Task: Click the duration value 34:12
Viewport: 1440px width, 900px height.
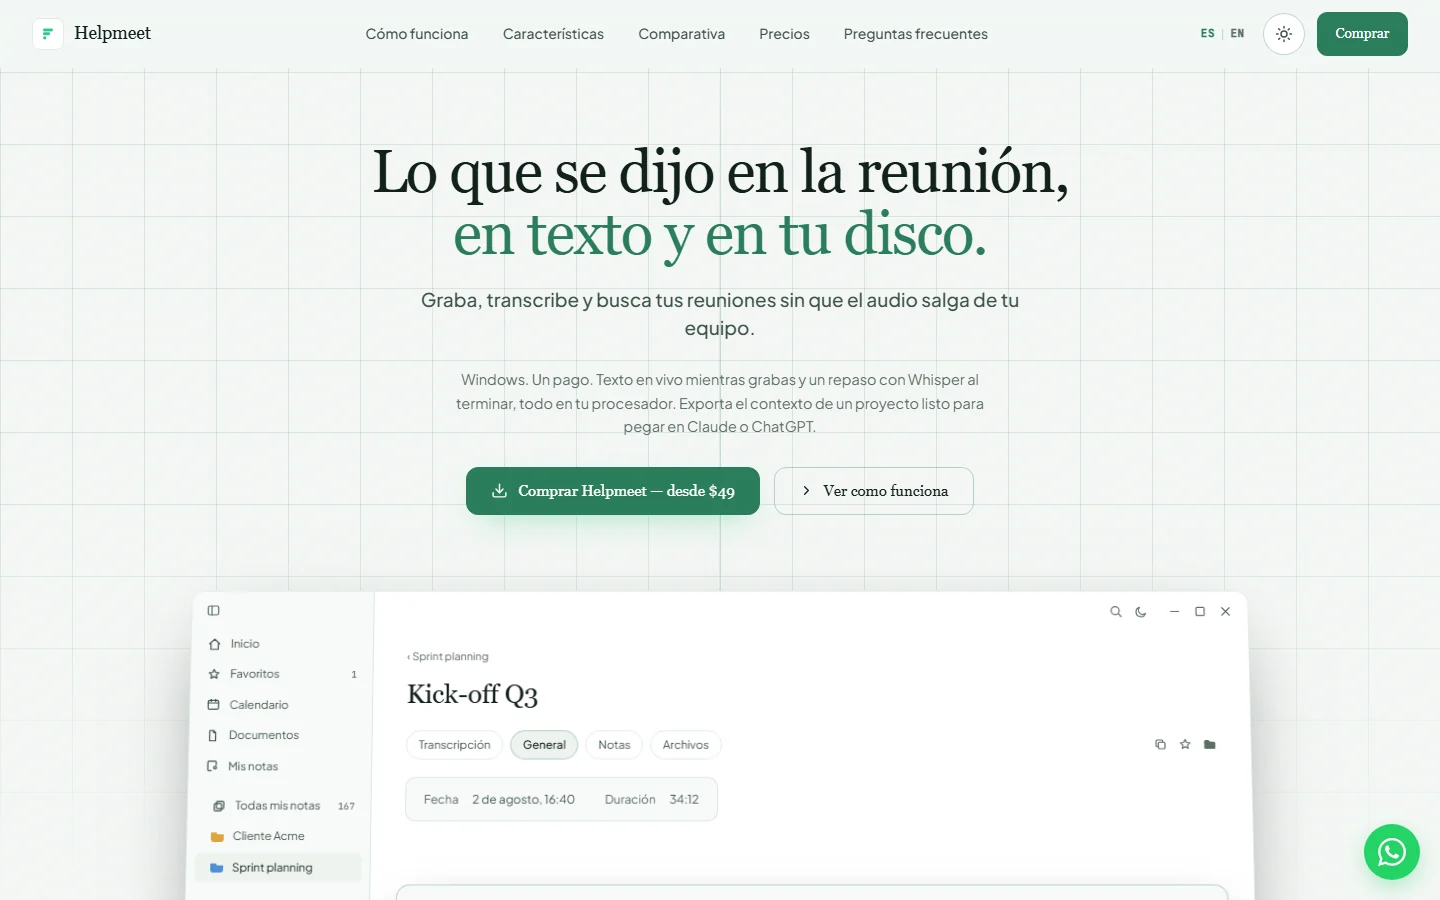Action: click(684, 800)
